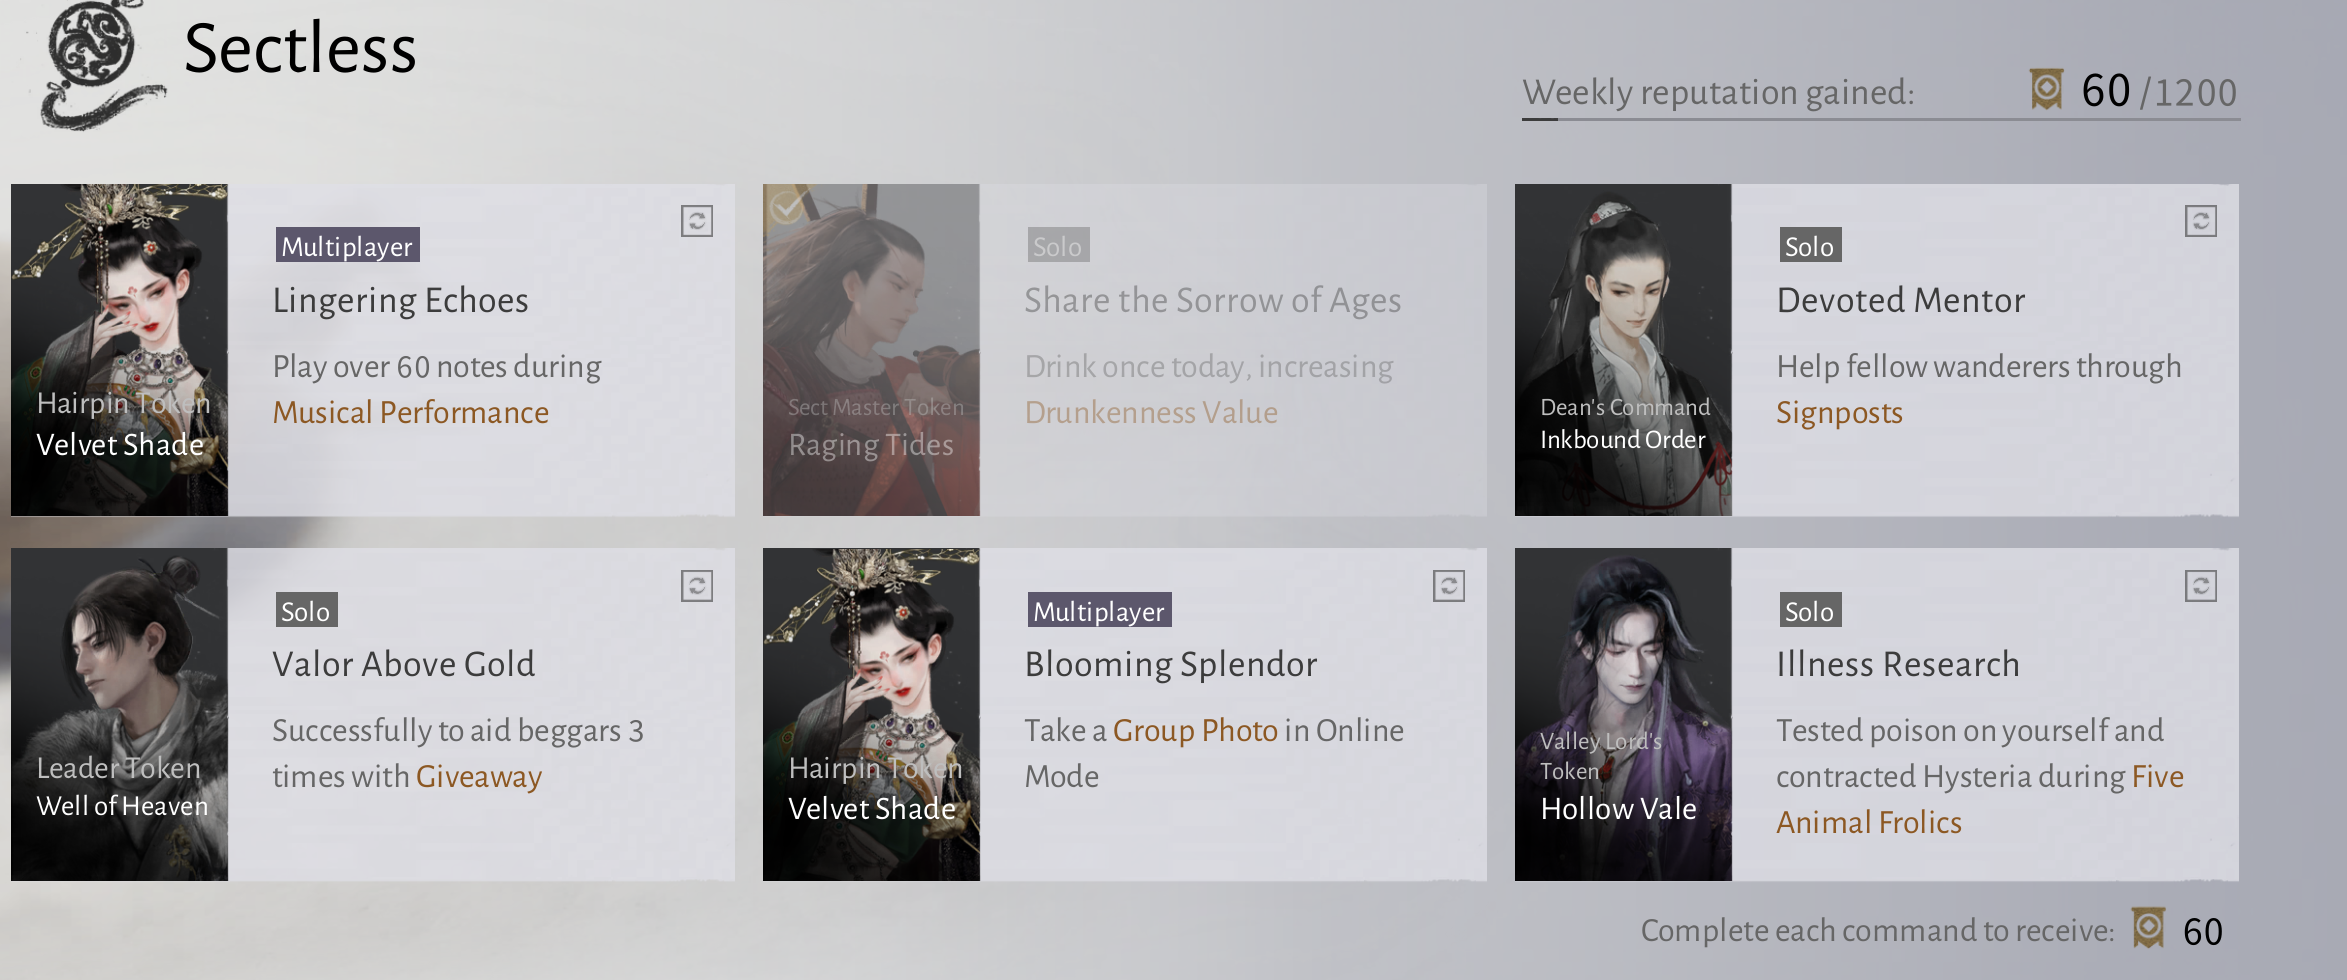The width and height of the screenshot is (2347, 980).
Task: Open the Musical Performance link
Action: point(411,412)
